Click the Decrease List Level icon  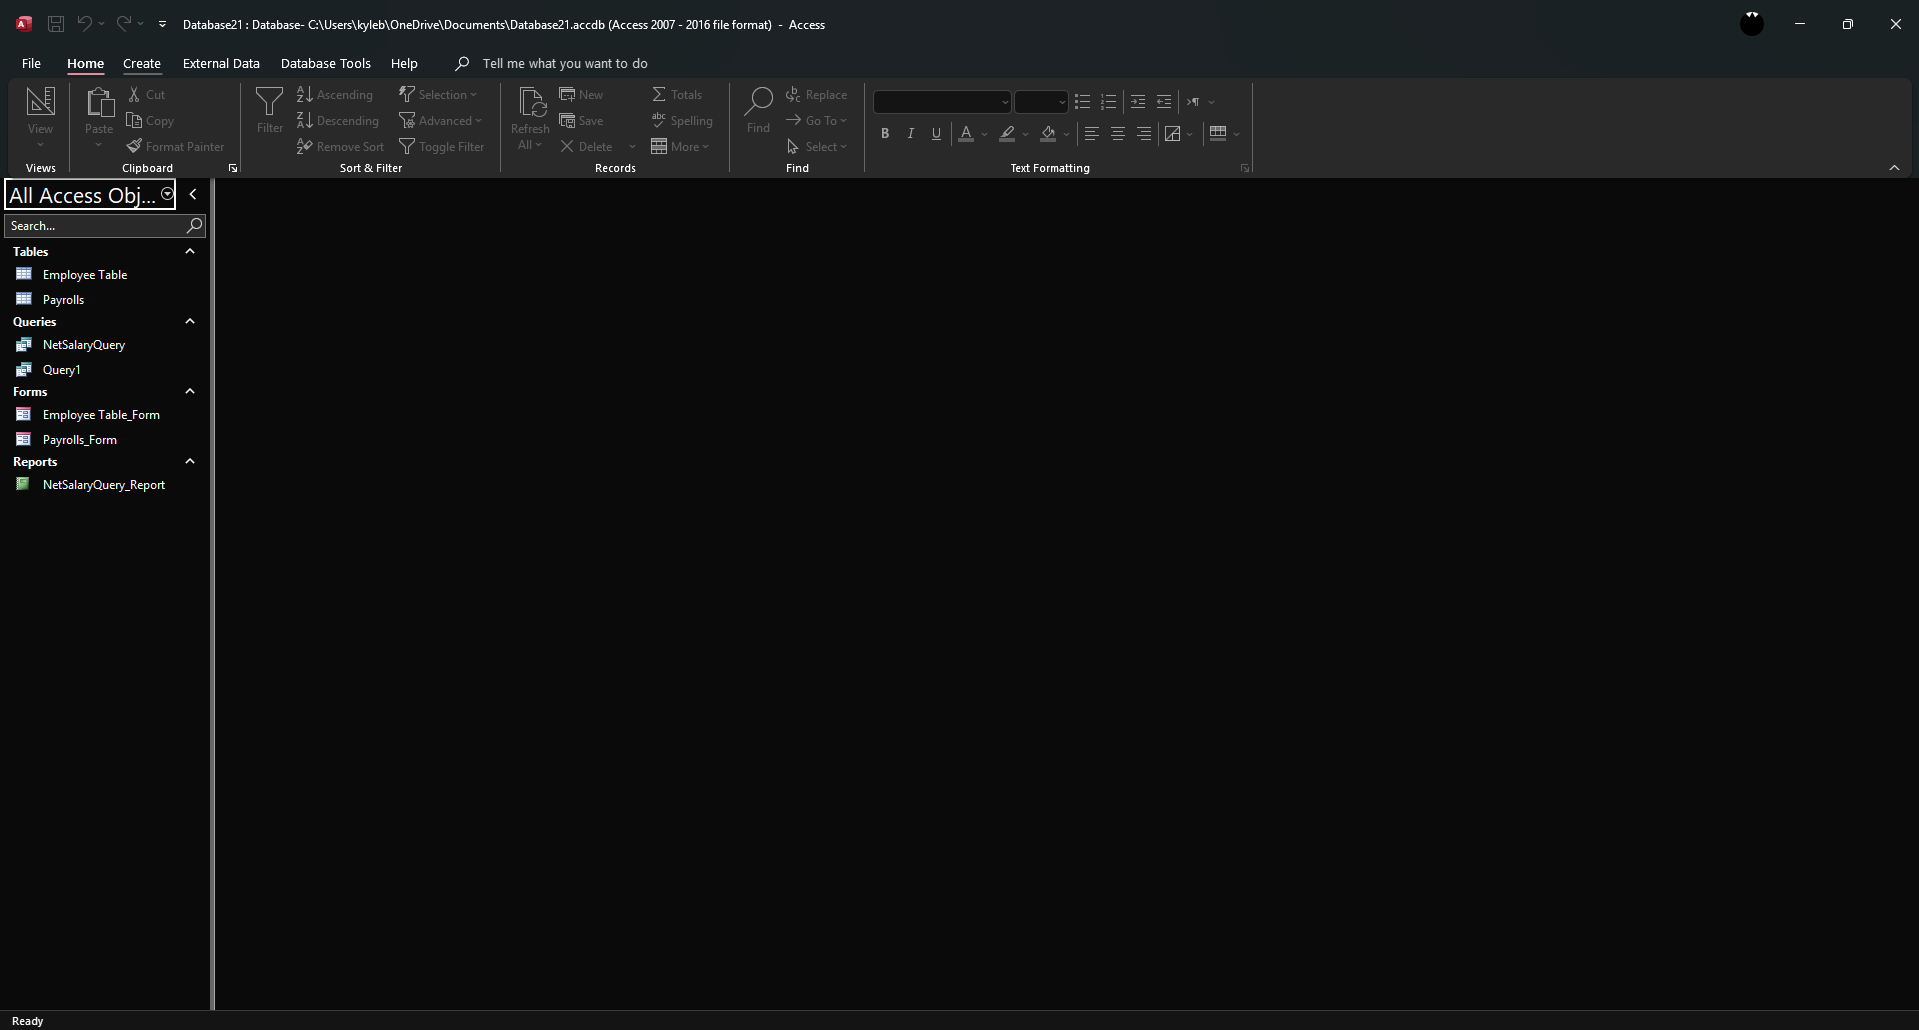(x=1164, y=102)
